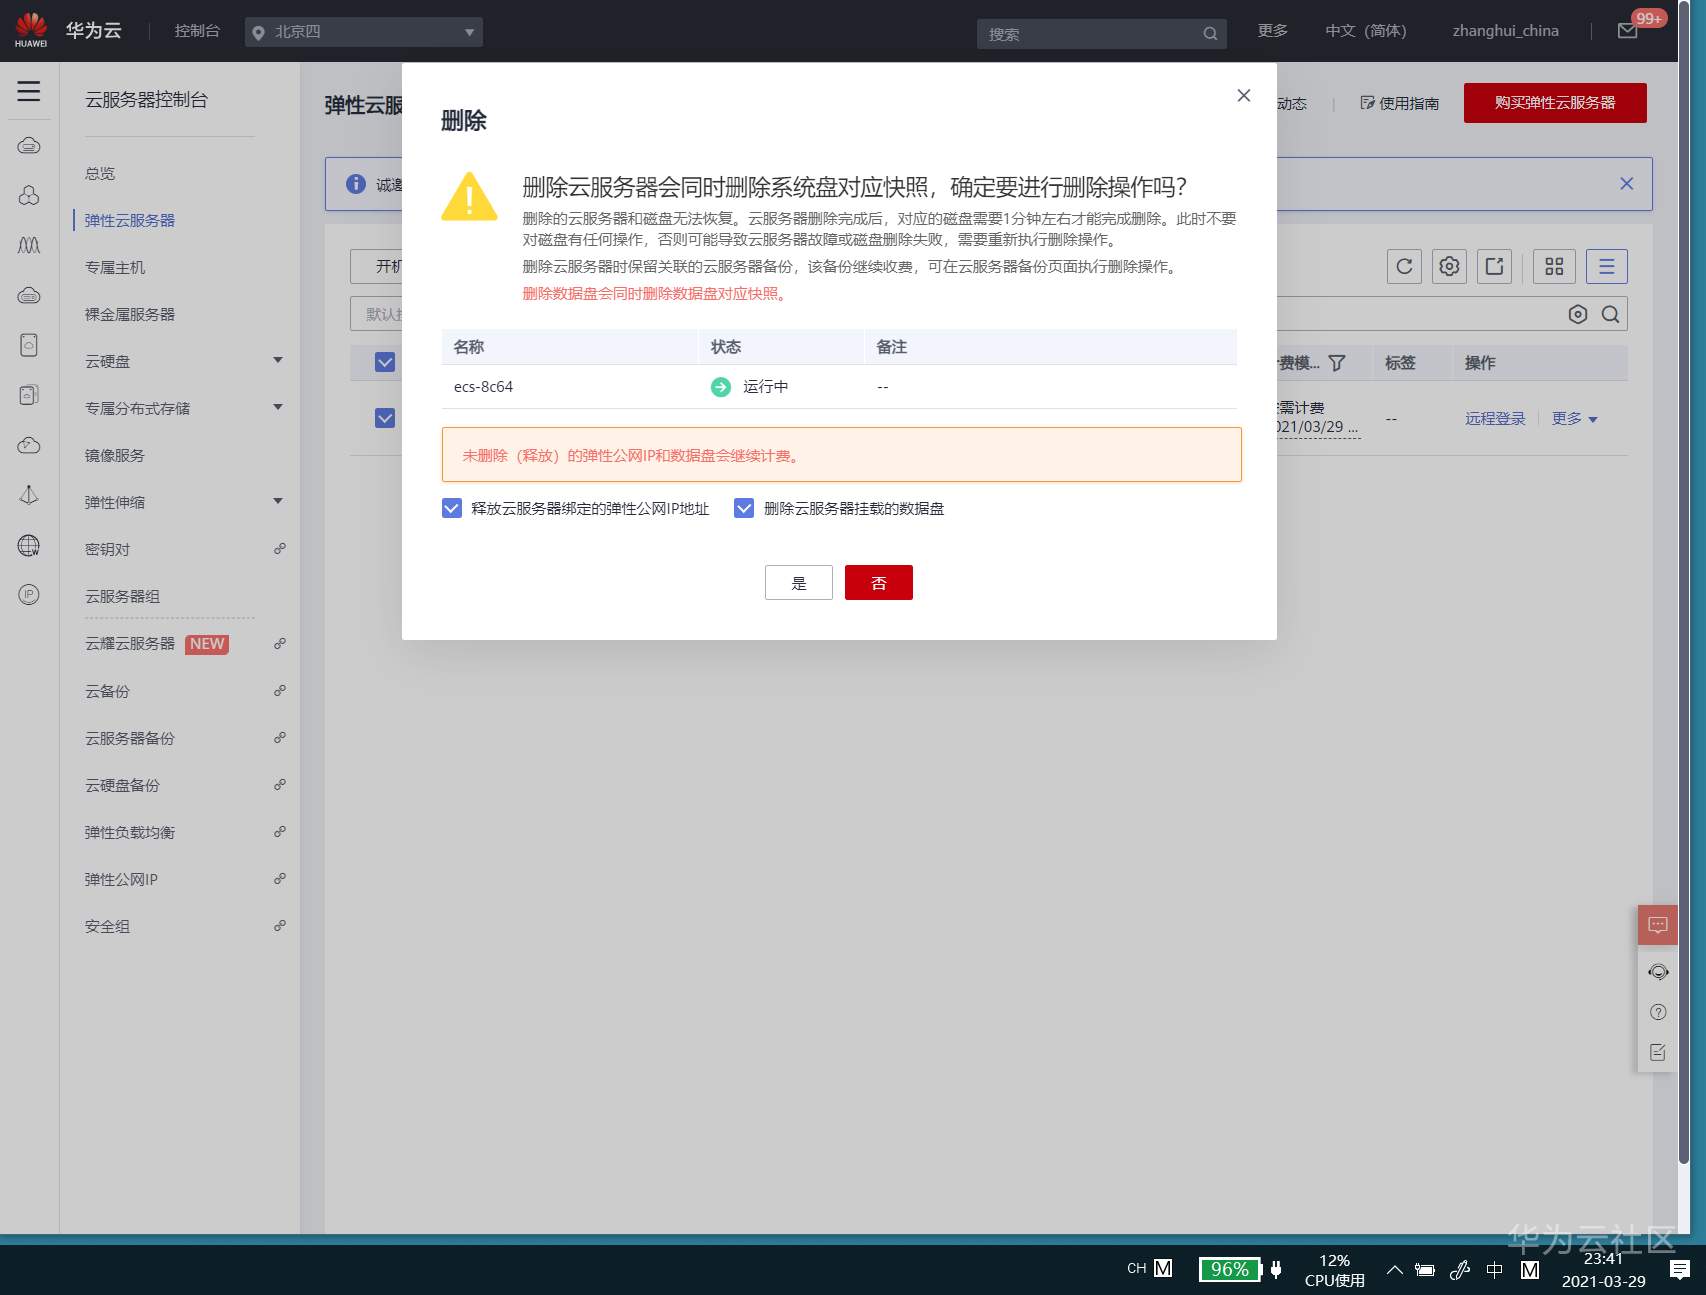Viewport: 1706px width, 1295px height.
Task: Open 弹性负载均衡 in the sidebar
Action: click(x=130, y=833)
